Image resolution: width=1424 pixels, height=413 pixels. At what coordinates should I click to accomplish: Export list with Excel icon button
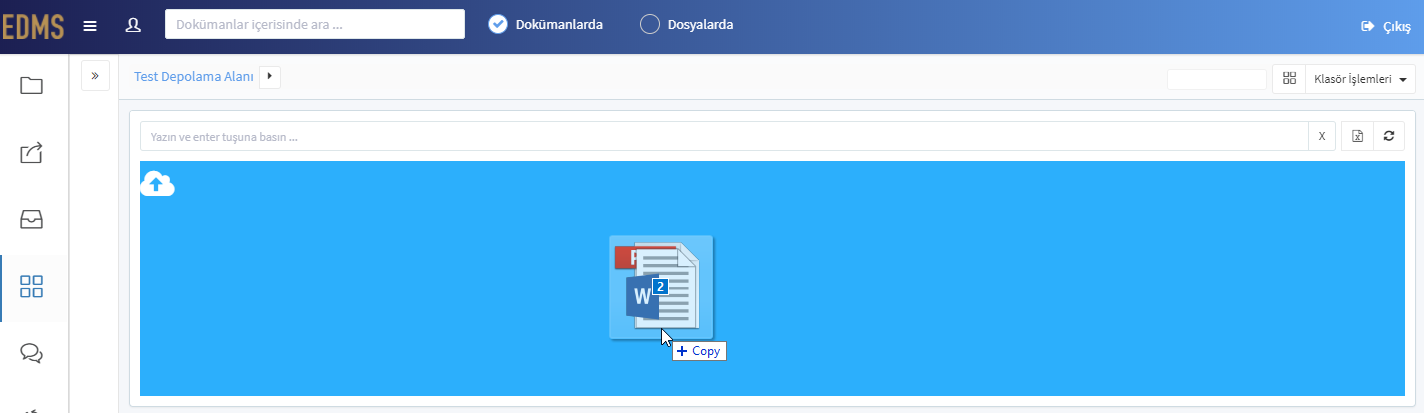click(1358, 136)
